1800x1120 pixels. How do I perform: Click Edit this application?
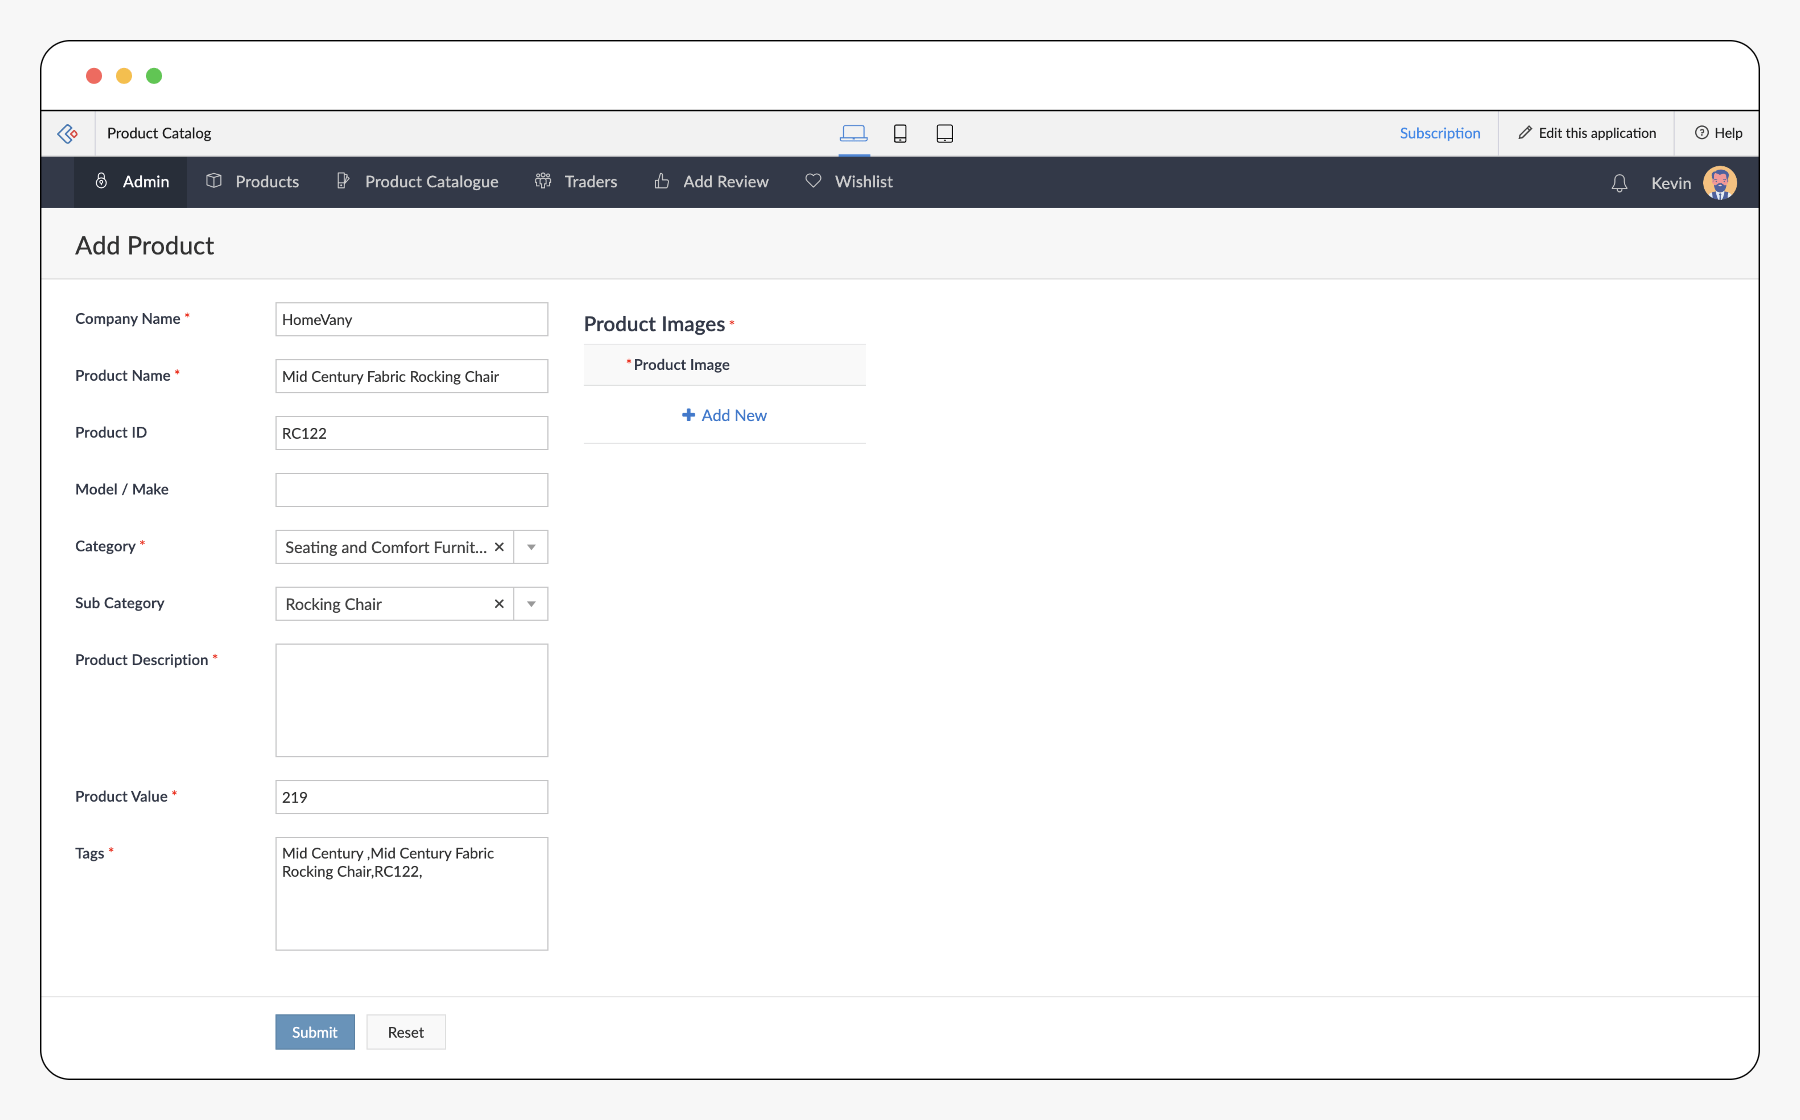click(x=1587, y=133)
